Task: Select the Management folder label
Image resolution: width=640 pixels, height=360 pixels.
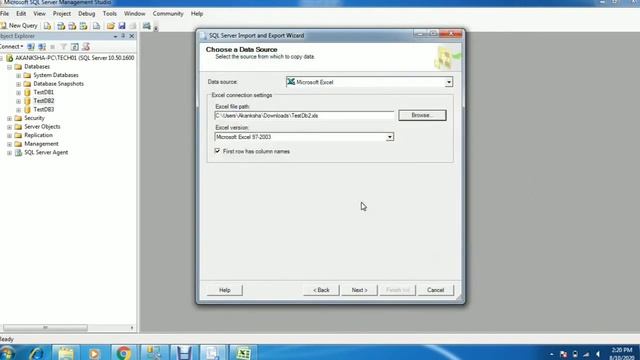Action: tap(41, 144)
